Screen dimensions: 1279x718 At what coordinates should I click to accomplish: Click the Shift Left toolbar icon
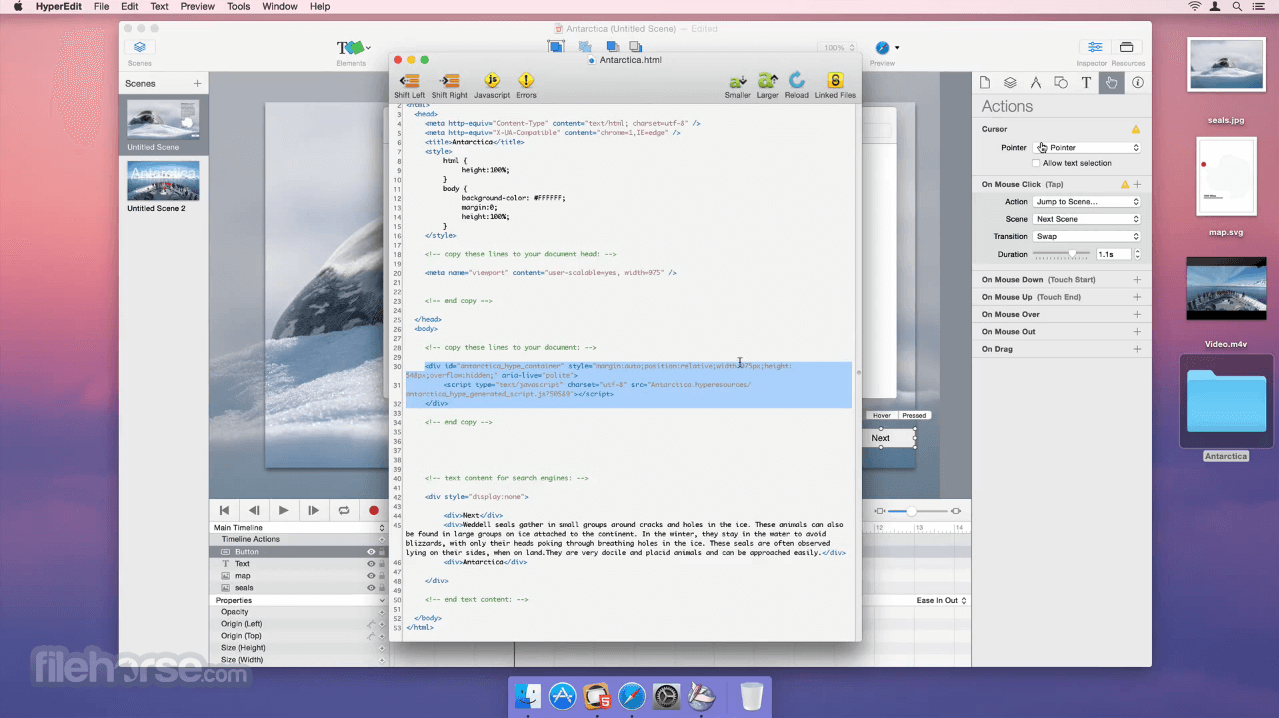409,81
